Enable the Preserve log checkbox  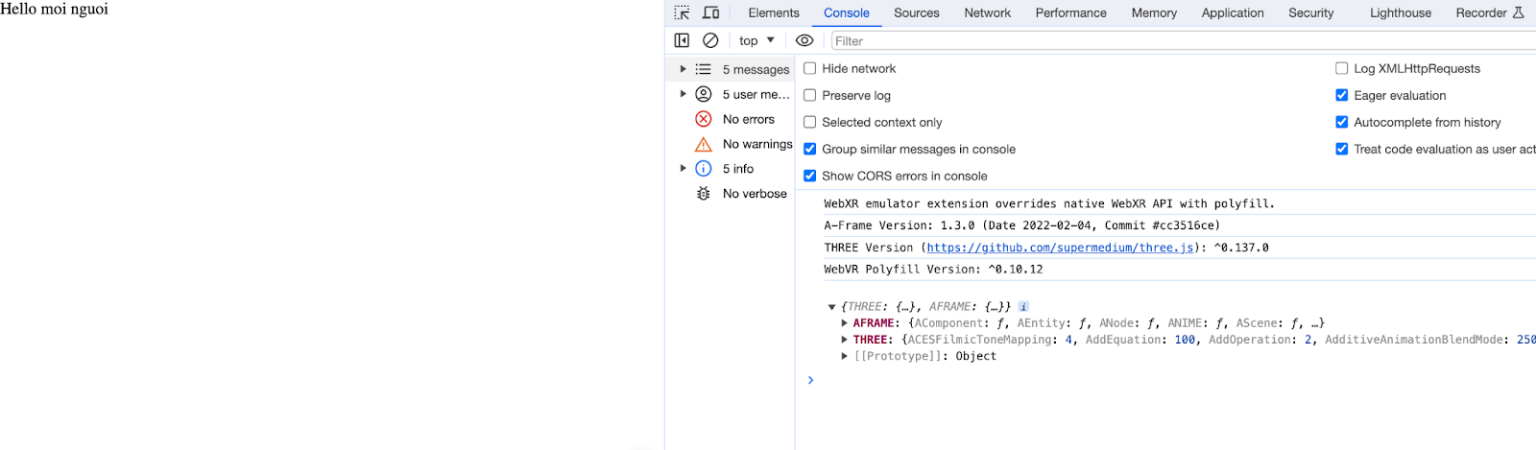point(810,95)
